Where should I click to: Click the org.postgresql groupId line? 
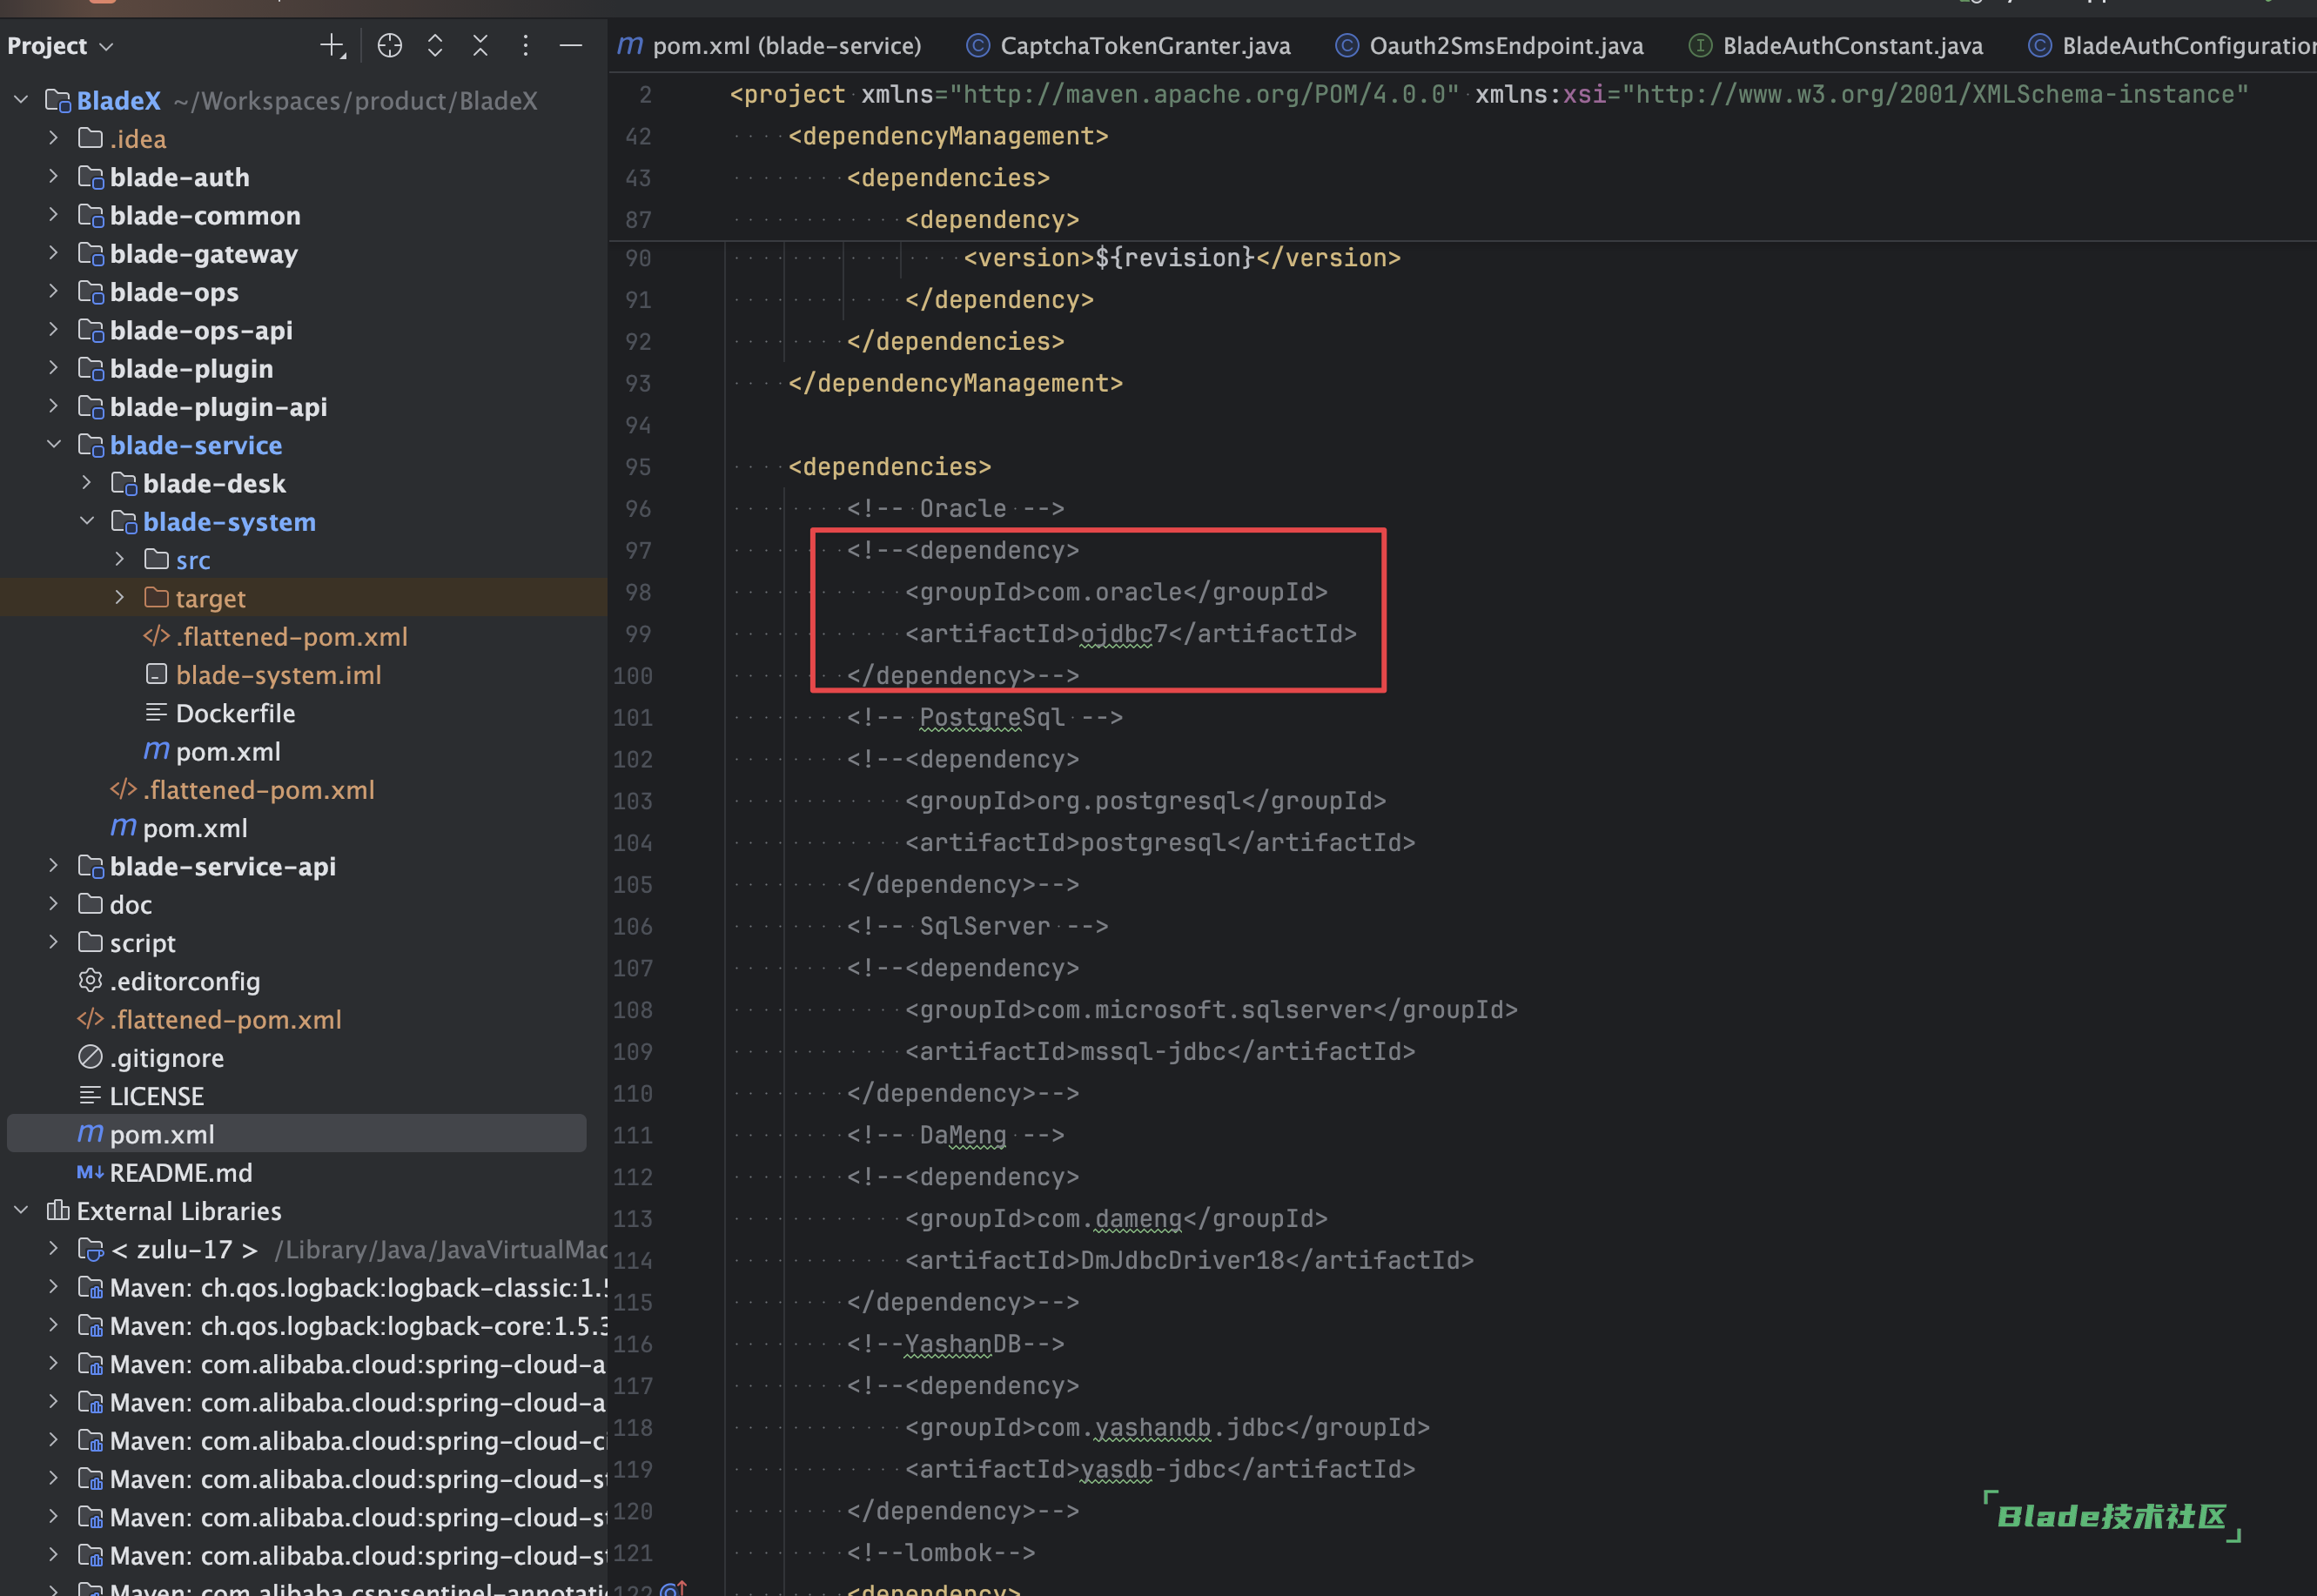(x=1145, y=801)
